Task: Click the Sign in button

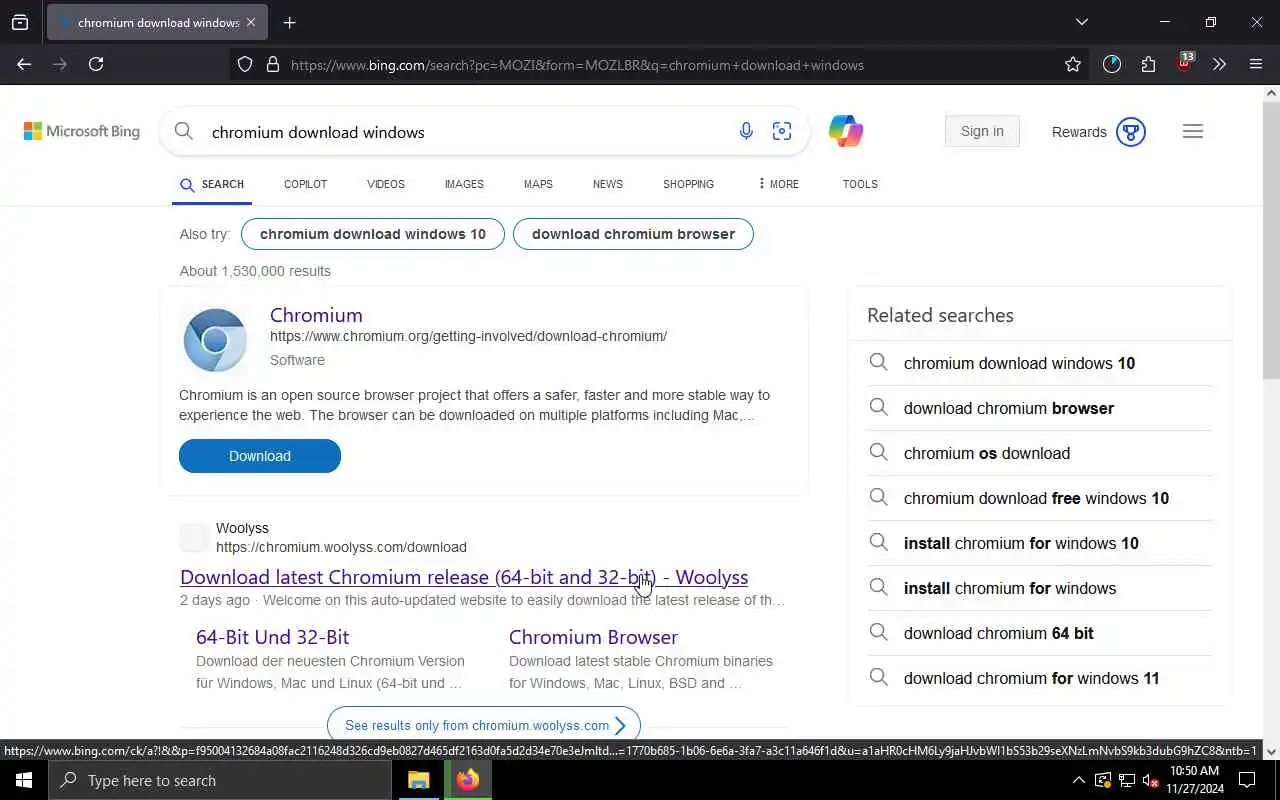Action: coord(982,131)
